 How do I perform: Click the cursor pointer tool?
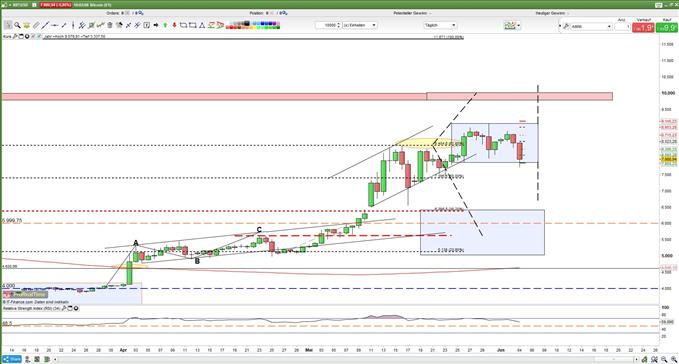[x=8, y=26]
